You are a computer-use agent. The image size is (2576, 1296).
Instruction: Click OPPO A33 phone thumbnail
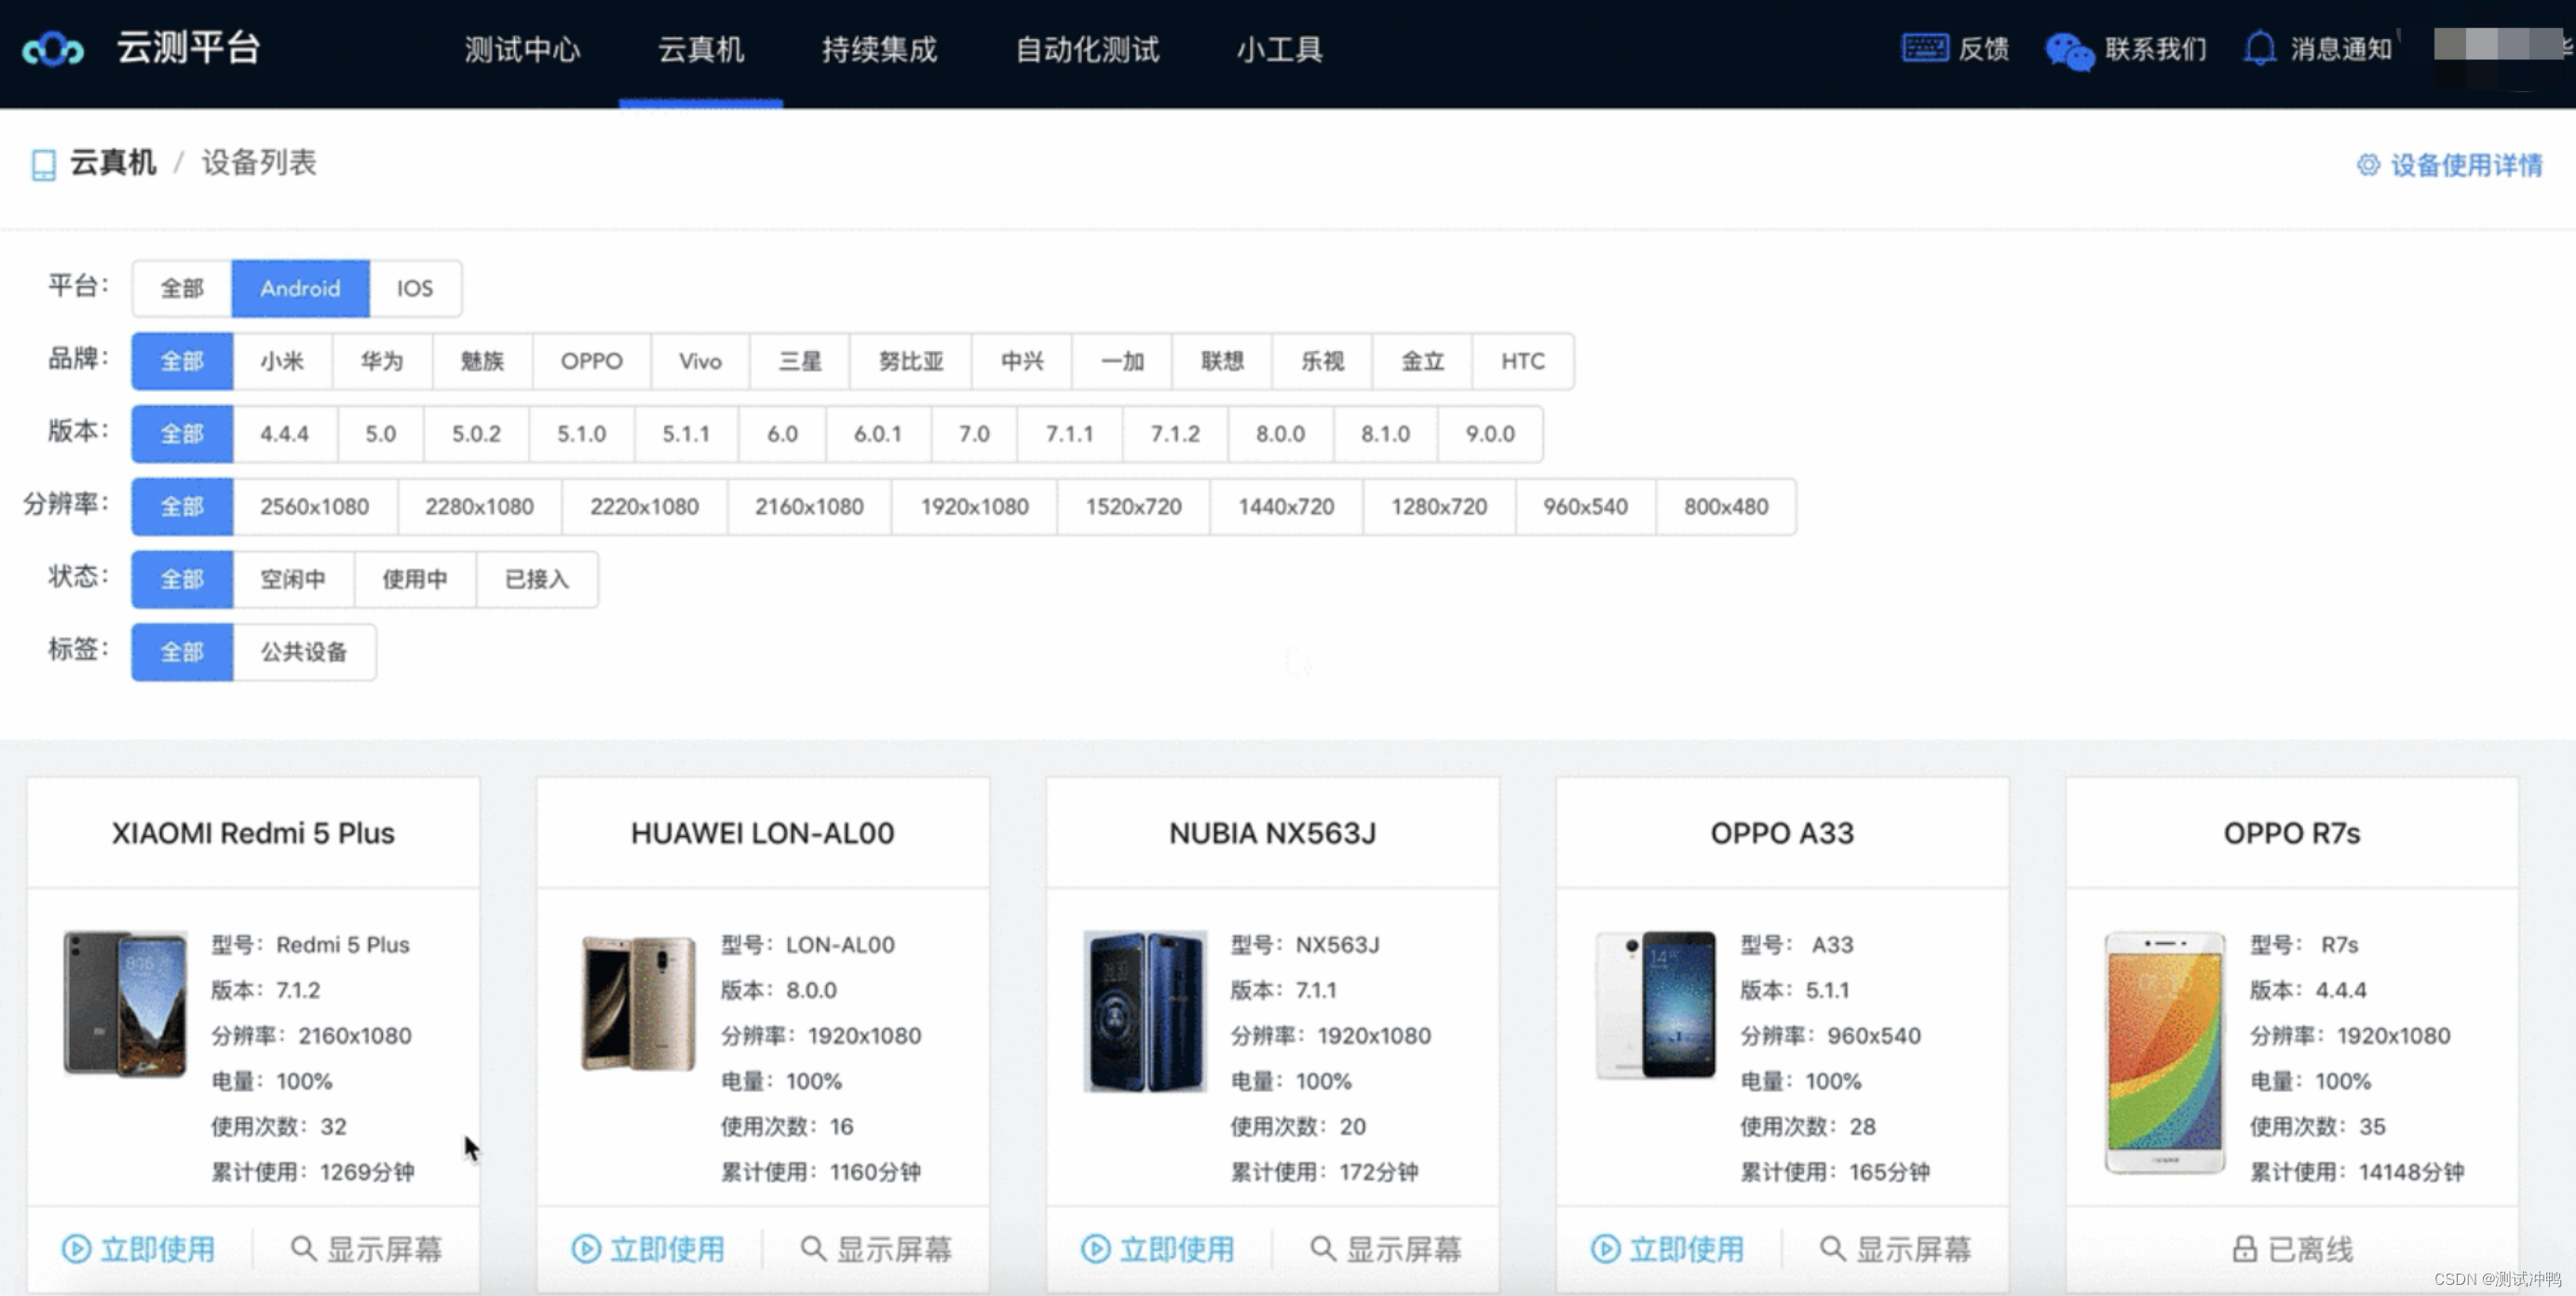[x=1656, y=1004]
